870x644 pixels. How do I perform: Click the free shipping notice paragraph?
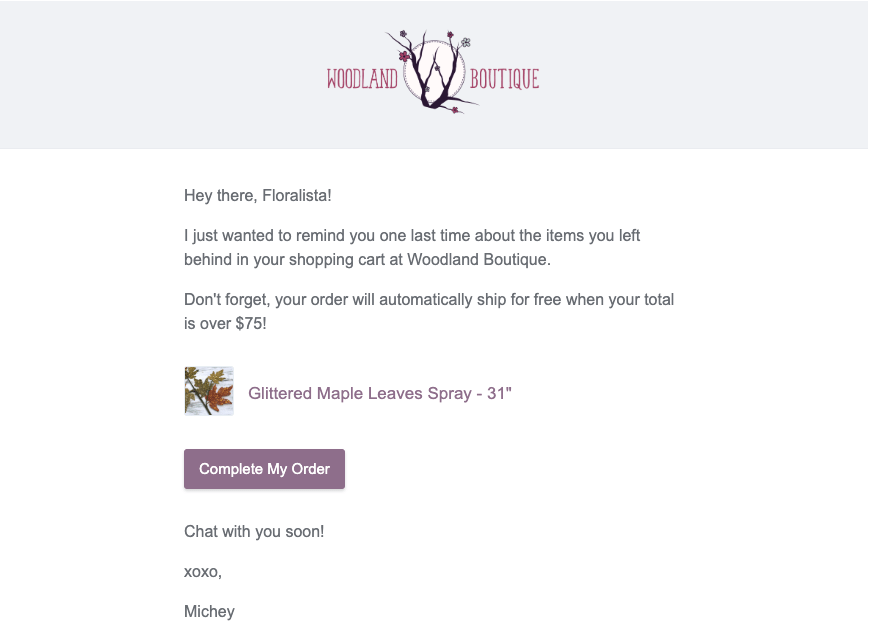point(429,311)
